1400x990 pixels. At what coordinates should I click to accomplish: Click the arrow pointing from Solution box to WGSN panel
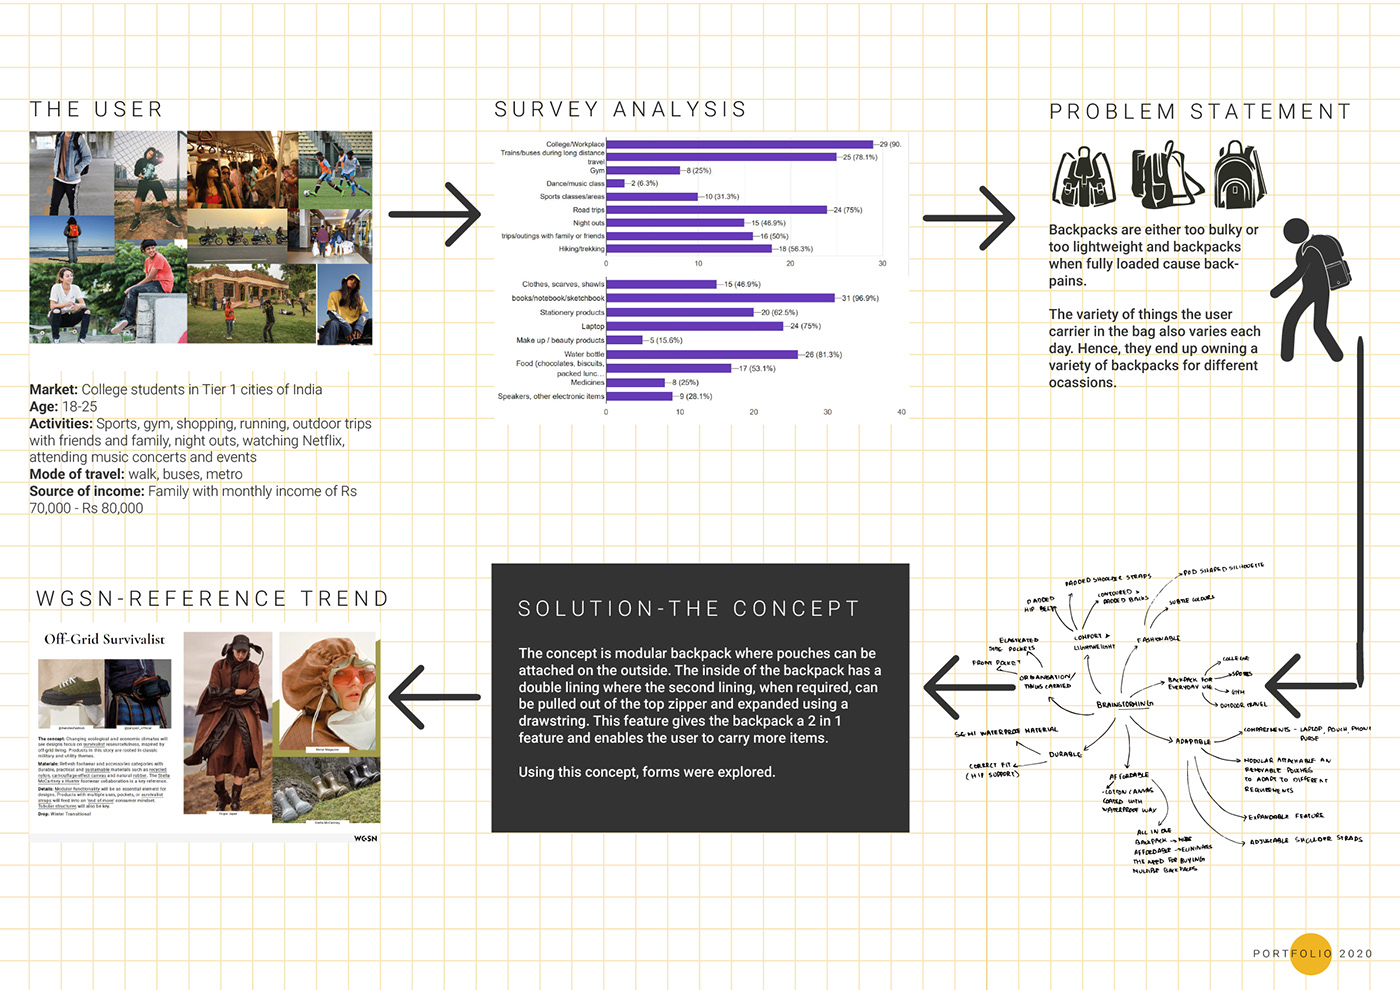click(x=434, y=697)
